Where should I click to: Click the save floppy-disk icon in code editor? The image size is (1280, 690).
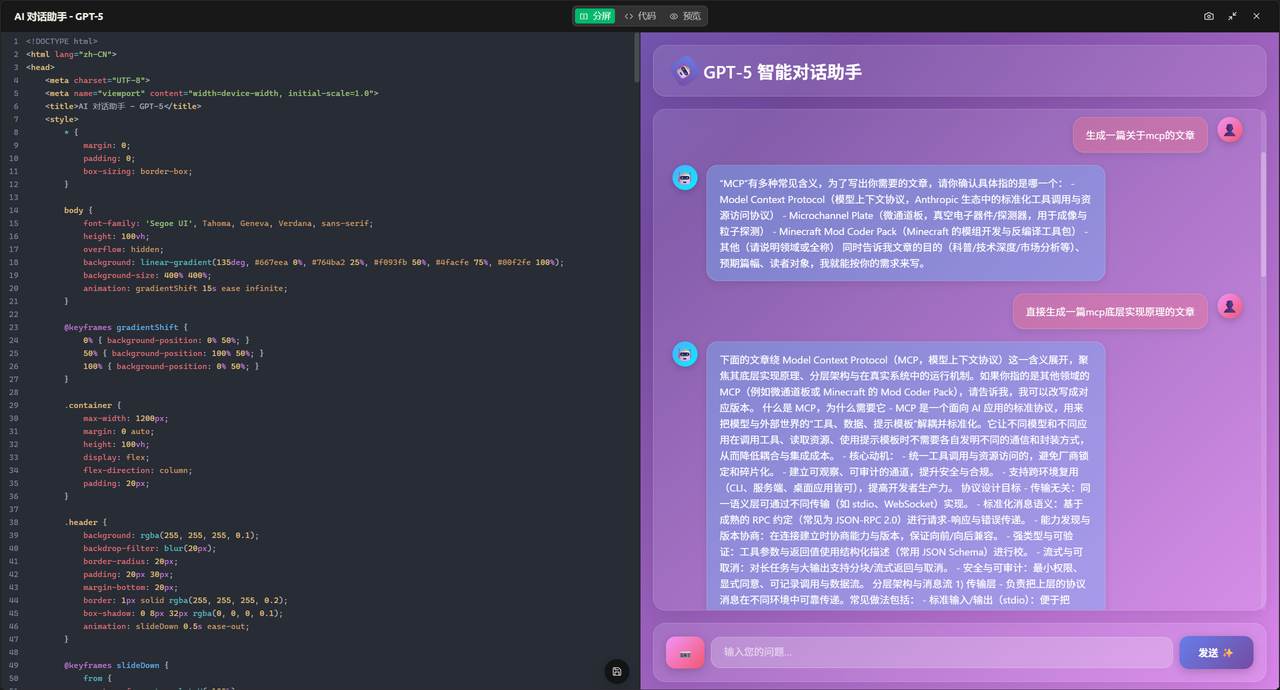pyautogui.click(x=617, y=671)
